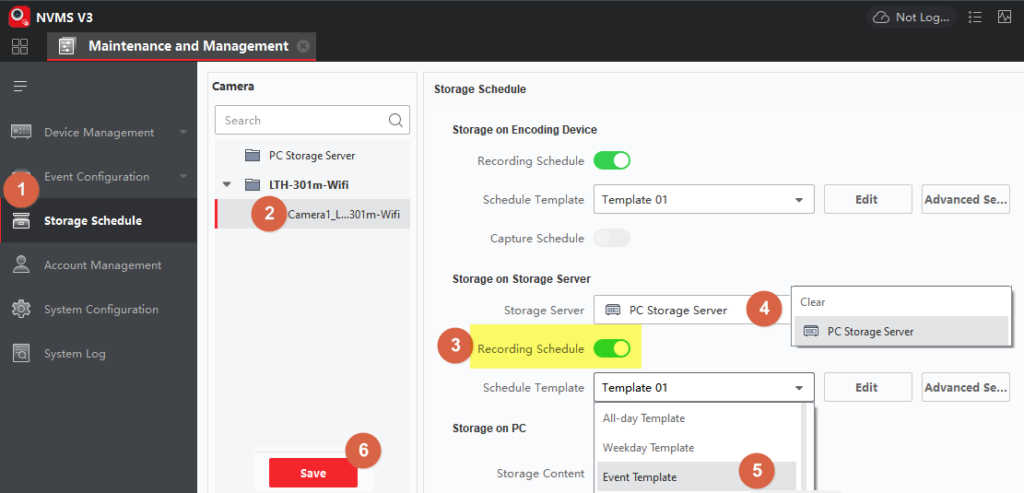Open the Storage Server dropdown
This screenshot has height=493, width=1024.
click(692, 310)
